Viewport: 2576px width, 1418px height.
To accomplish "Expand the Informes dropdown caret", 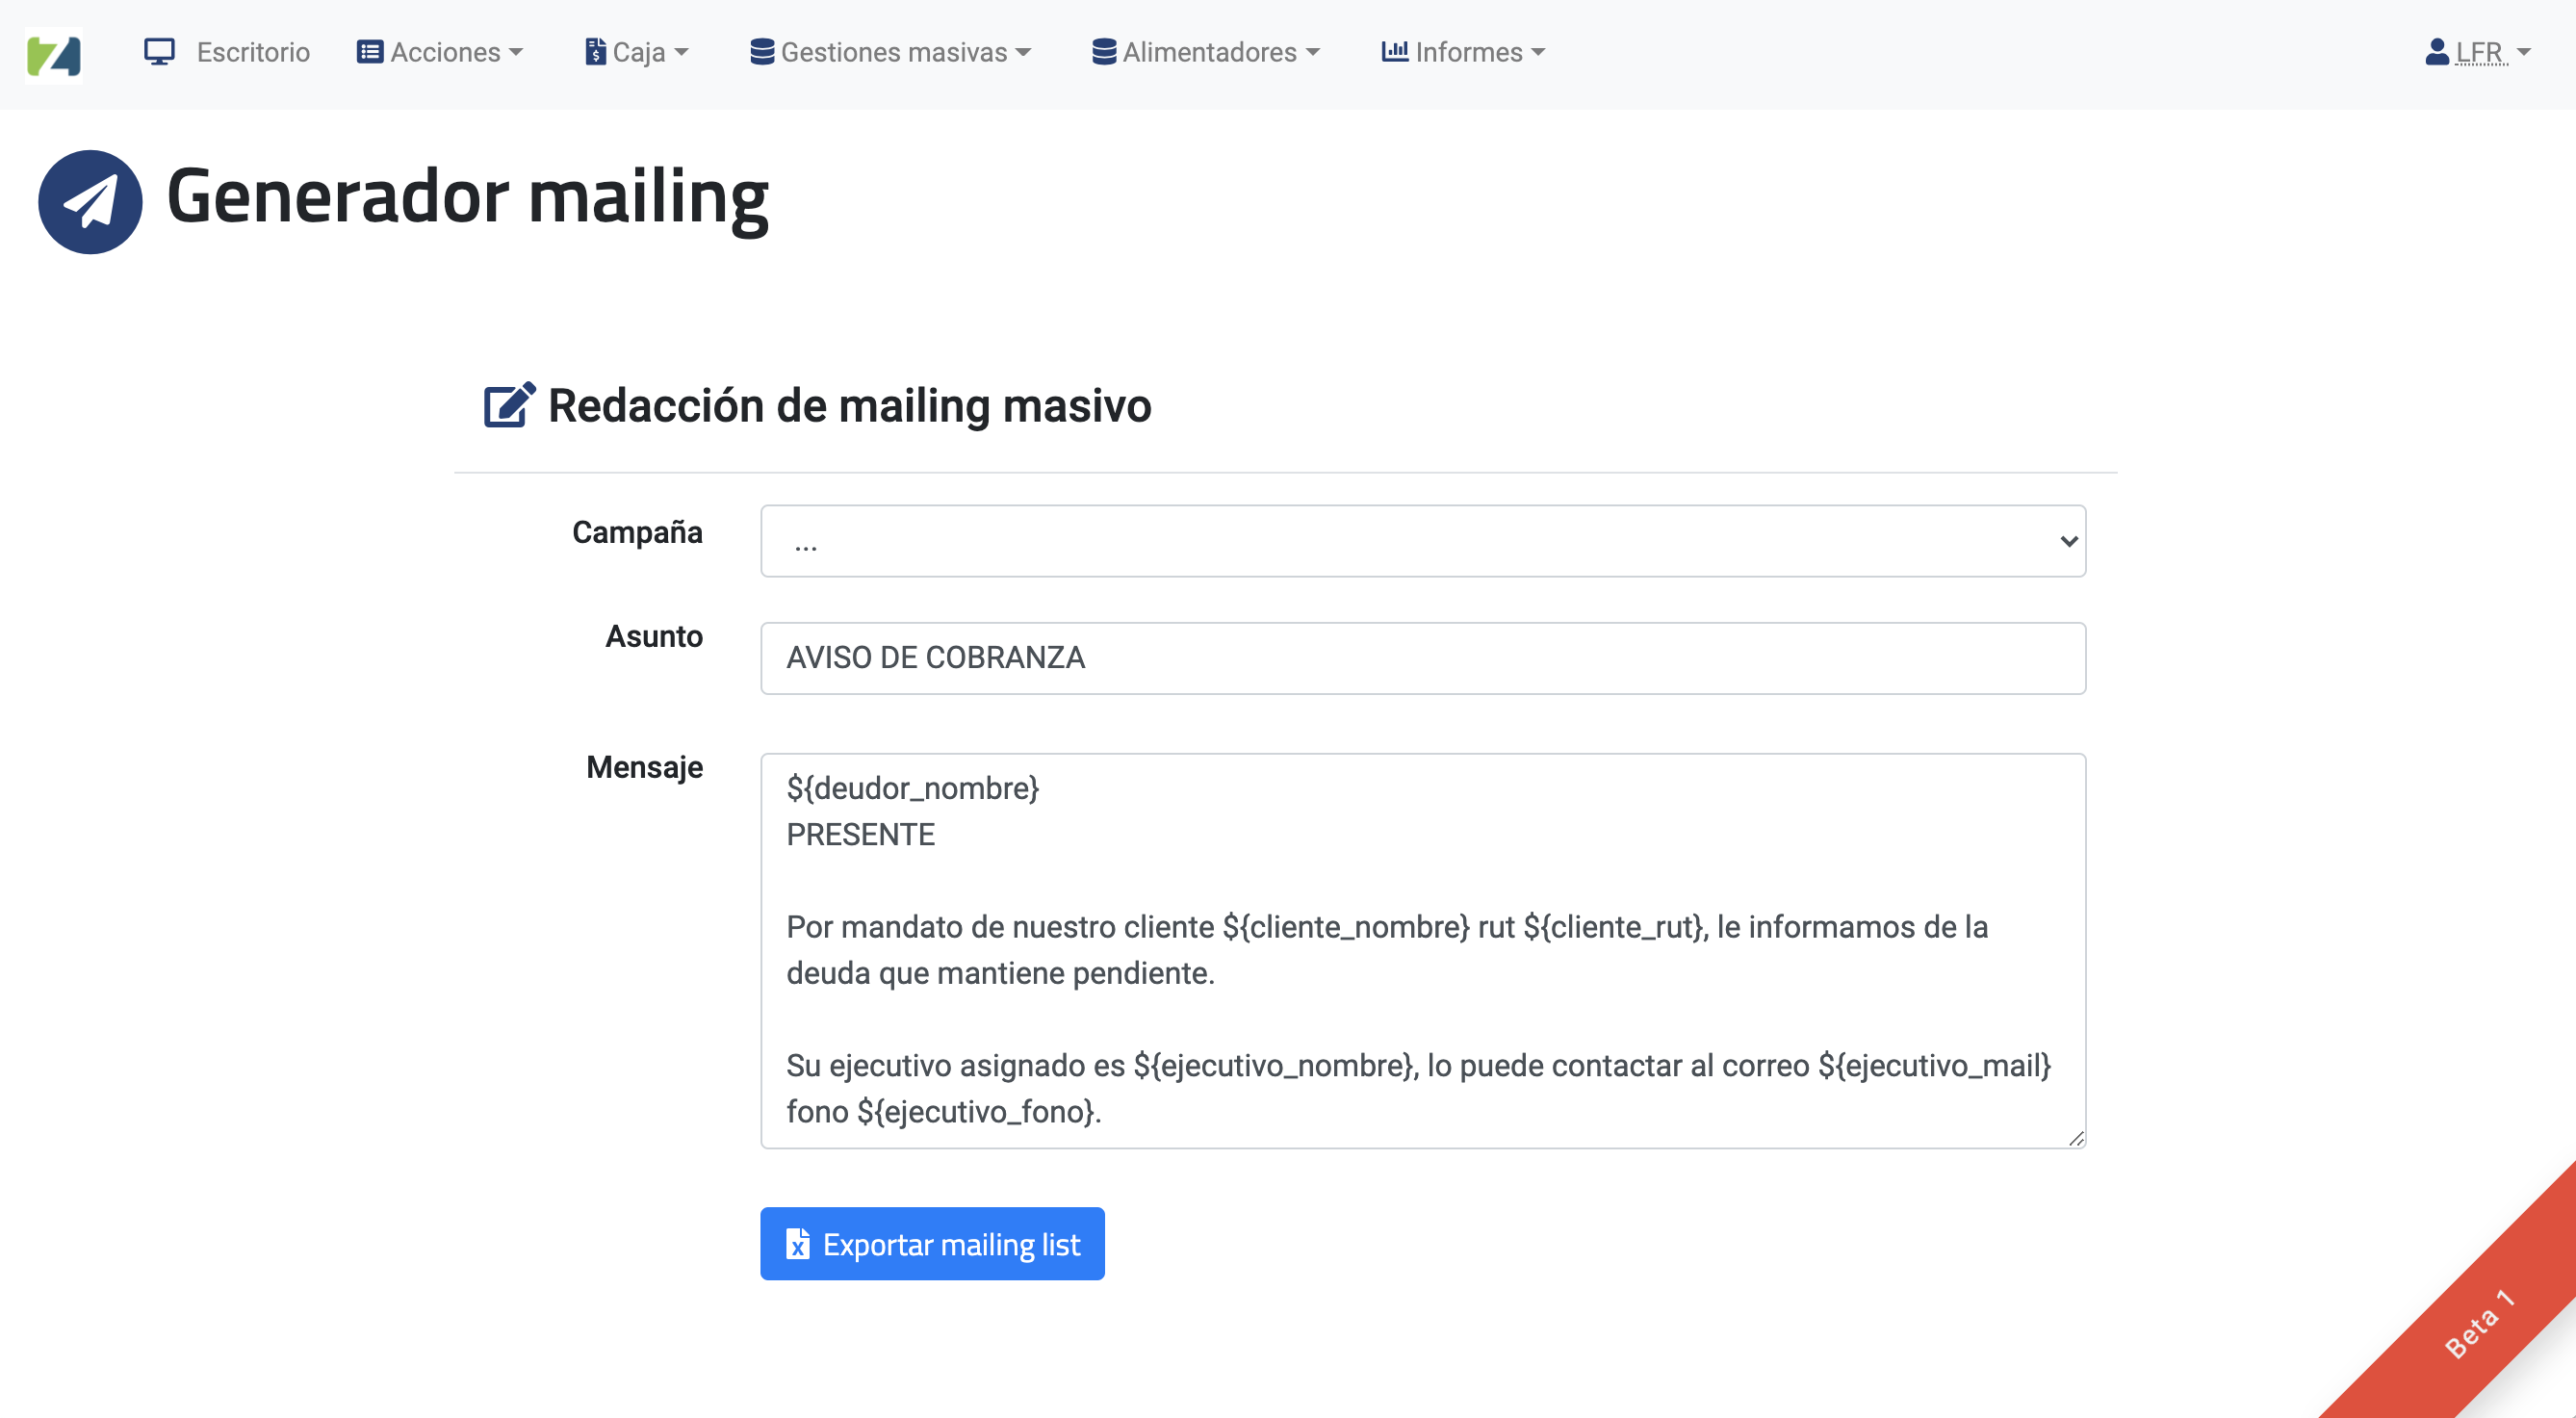I will tap(1538, 52).
